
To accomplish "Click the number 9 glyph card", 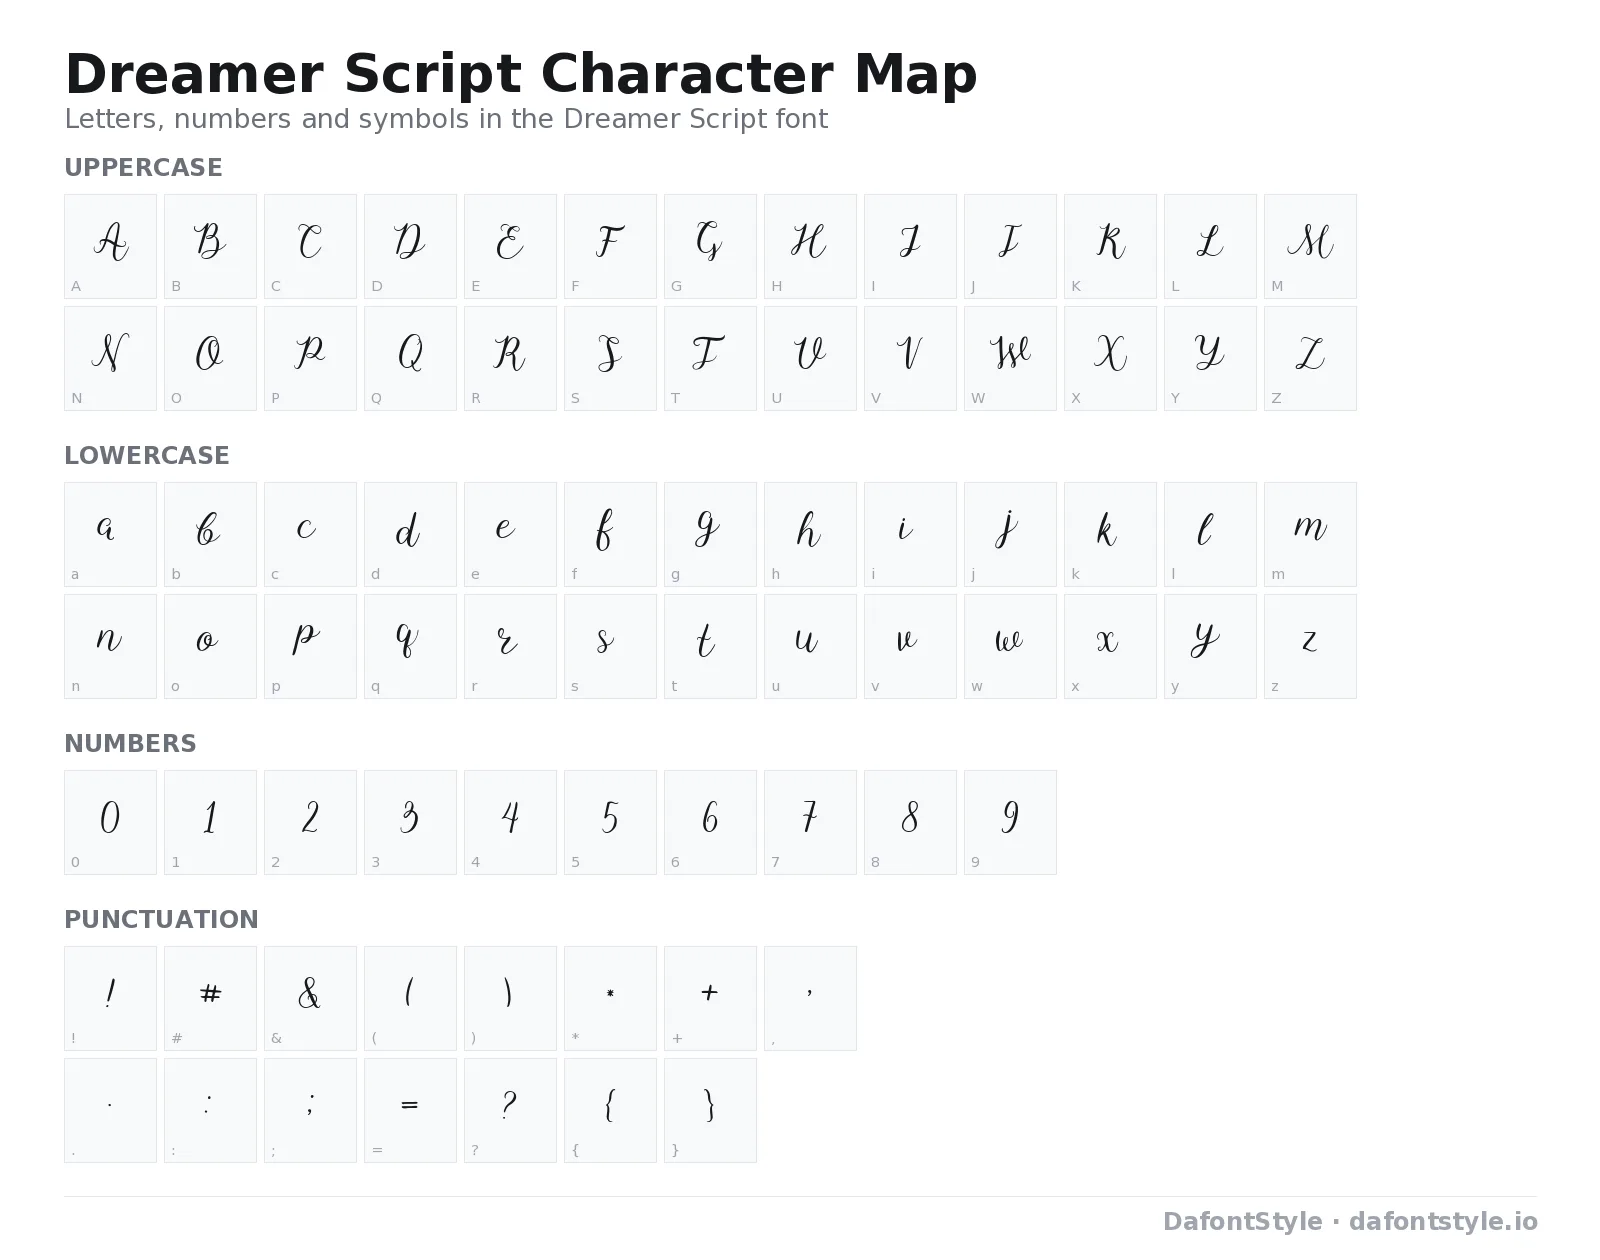I will (x=1010, y=822).
